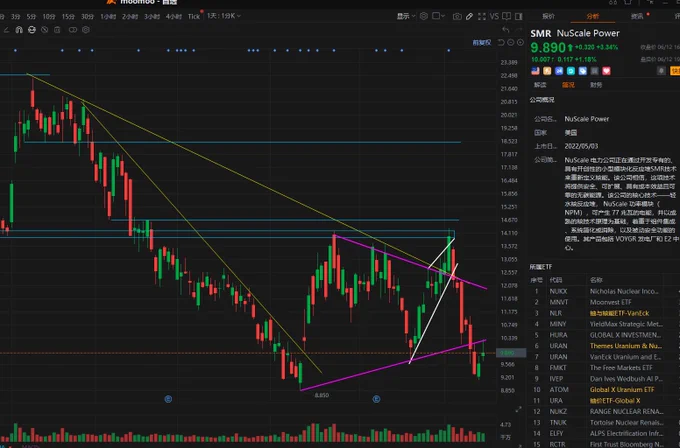Toggle the magnet snap drawing mode

click(19, 30)
